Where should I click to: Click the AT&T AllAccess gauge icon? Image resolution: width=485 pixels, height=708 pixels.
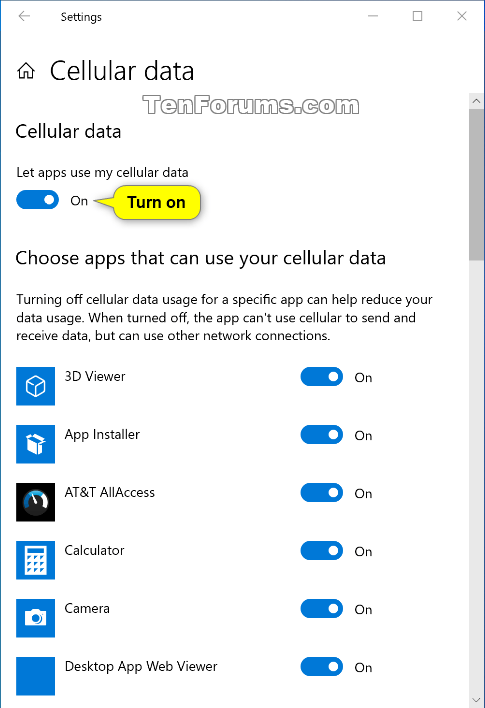click(x=35, y=502)
